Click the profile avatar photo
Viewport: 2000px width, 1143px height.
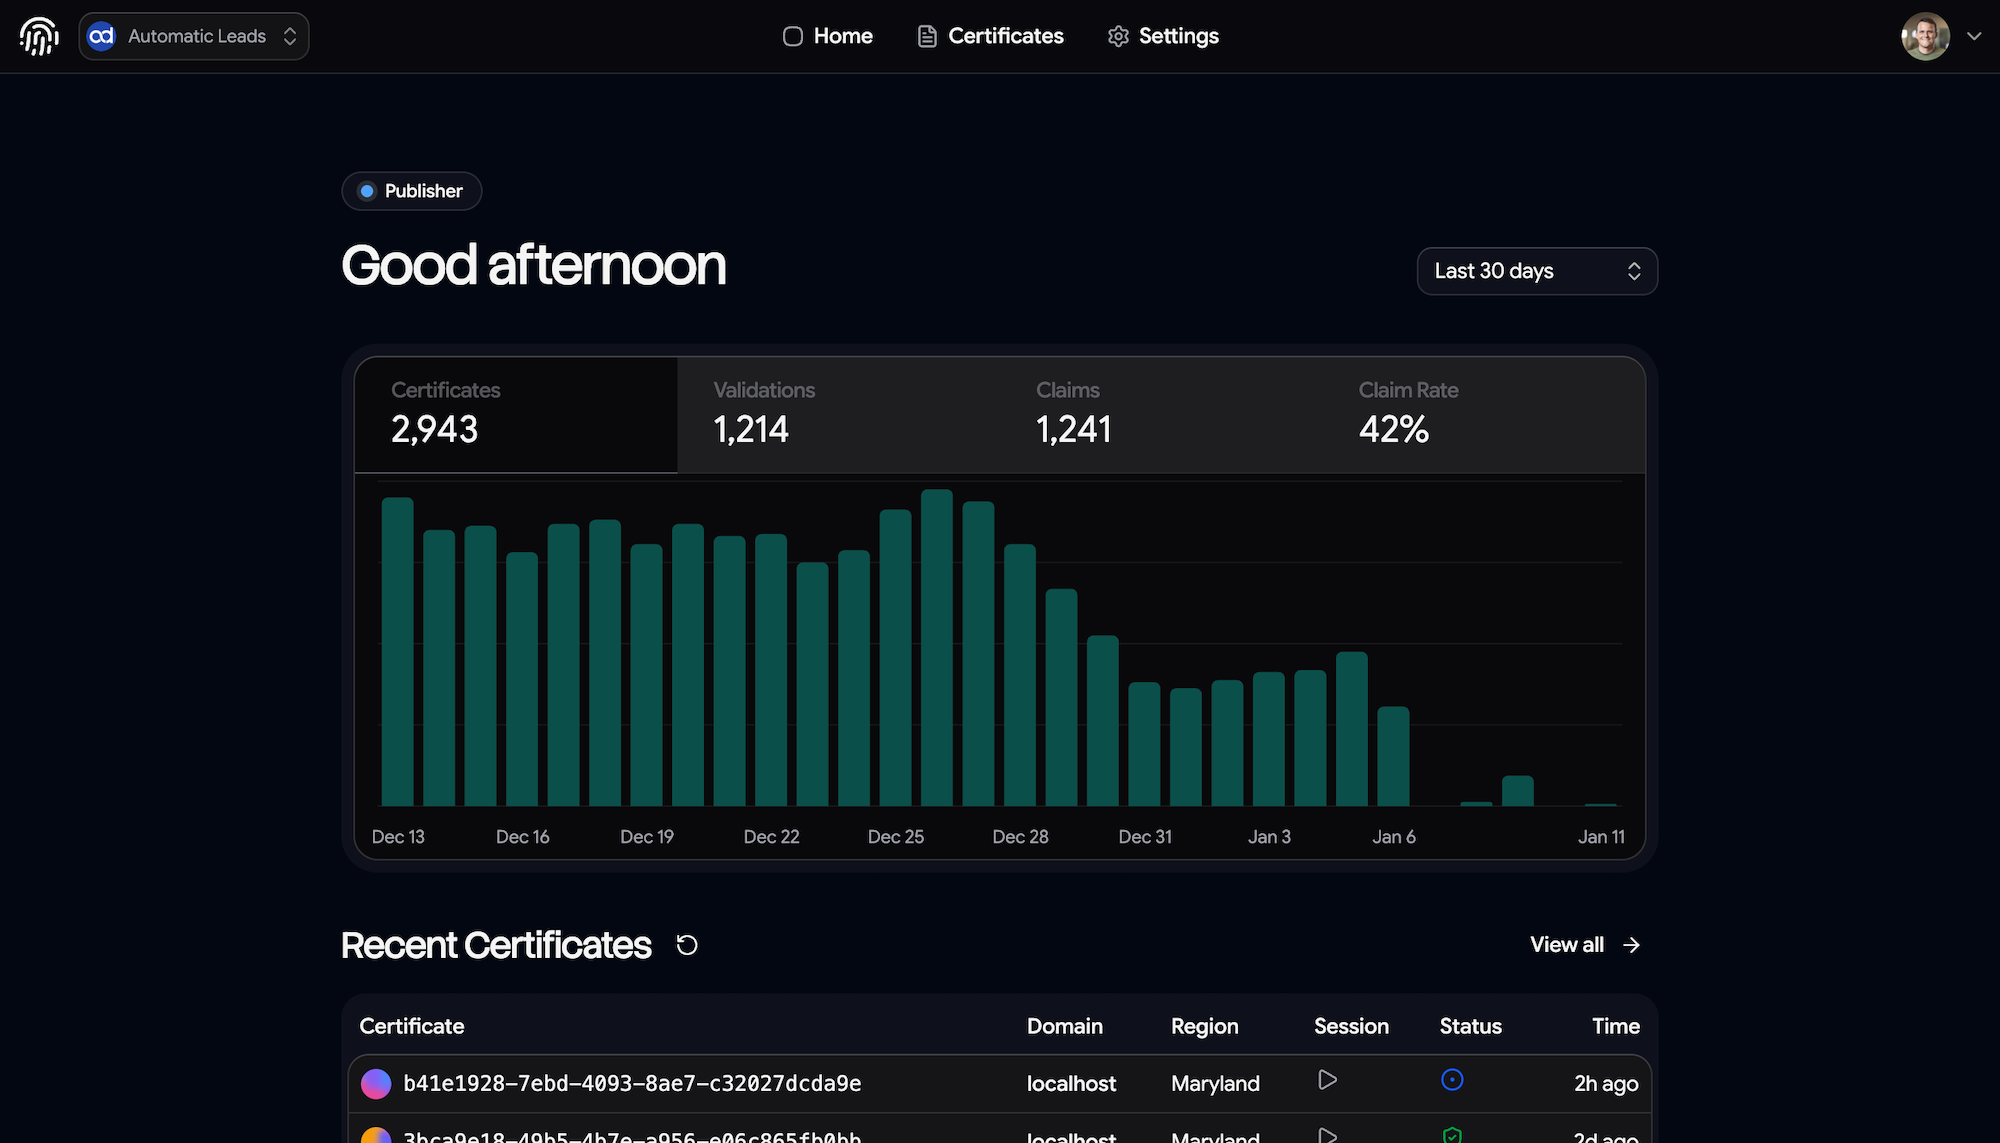[1926, 36]
